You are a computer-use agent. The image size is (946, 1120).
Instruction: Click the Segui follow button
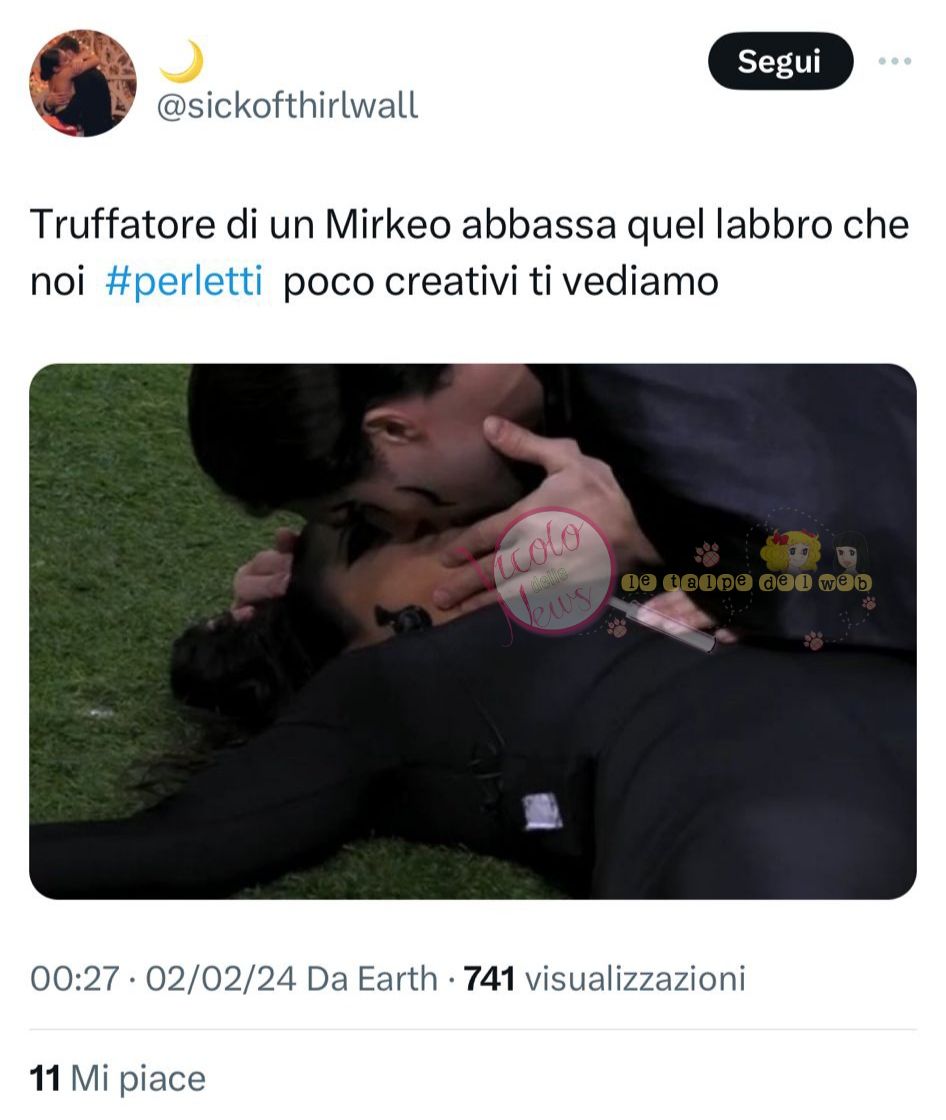point(780,61)
